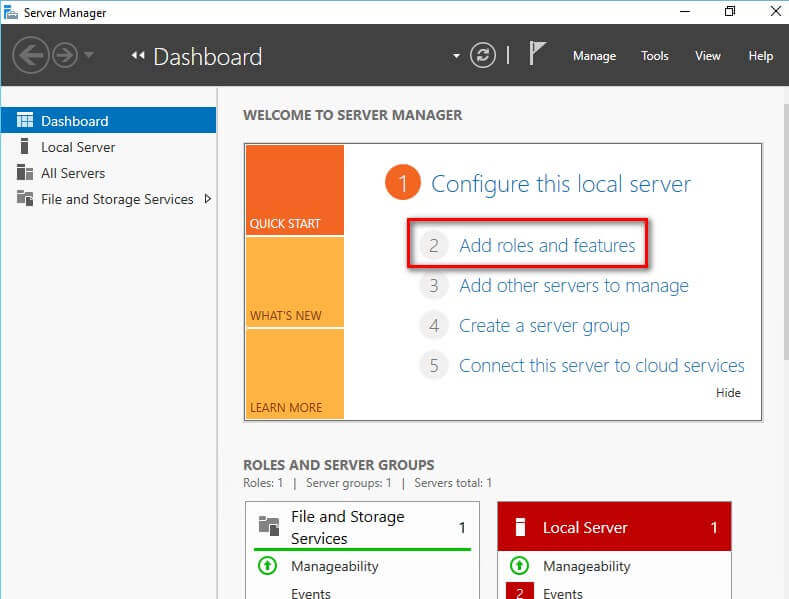Click green Manageability icon in Local Server tile

(519, 566)
